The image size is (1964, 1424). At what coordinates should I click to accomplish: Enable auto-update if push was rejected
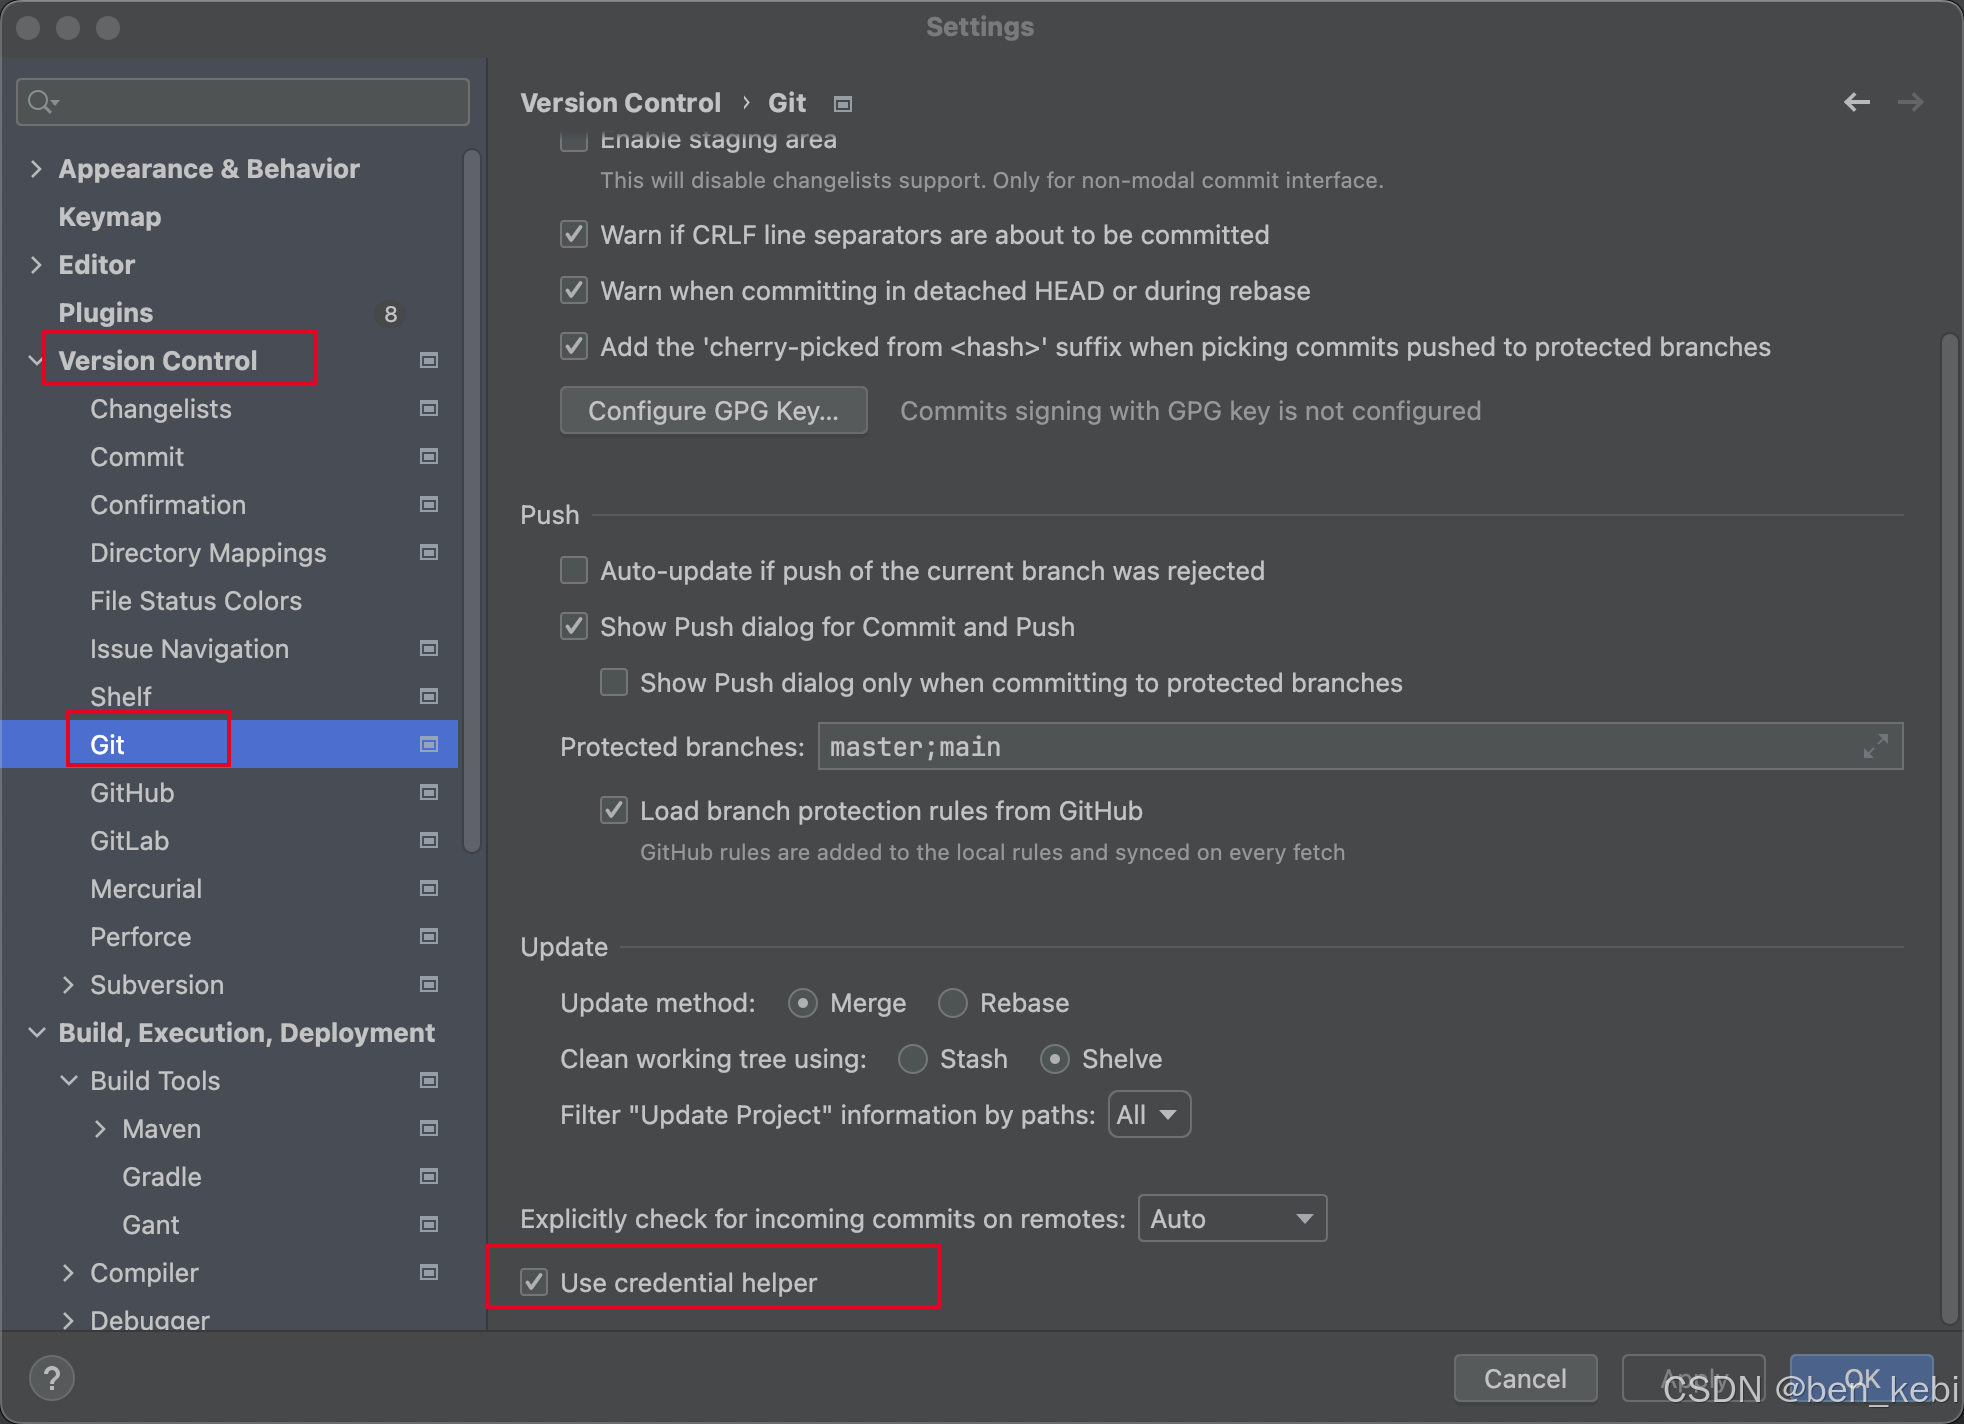(574, 570)
